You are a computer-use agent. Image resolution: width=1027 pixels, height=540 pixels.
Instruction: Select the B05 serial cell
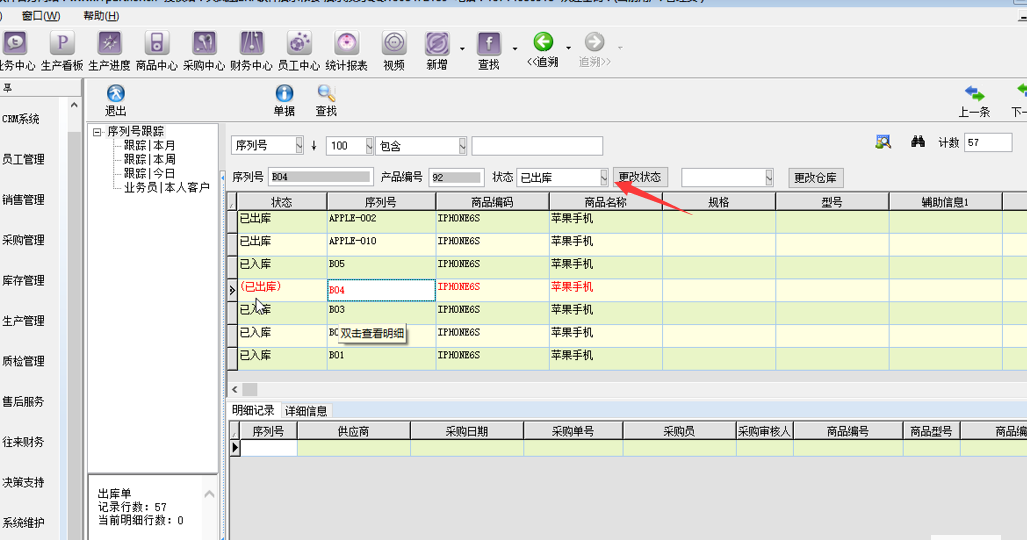pos(381,267)
